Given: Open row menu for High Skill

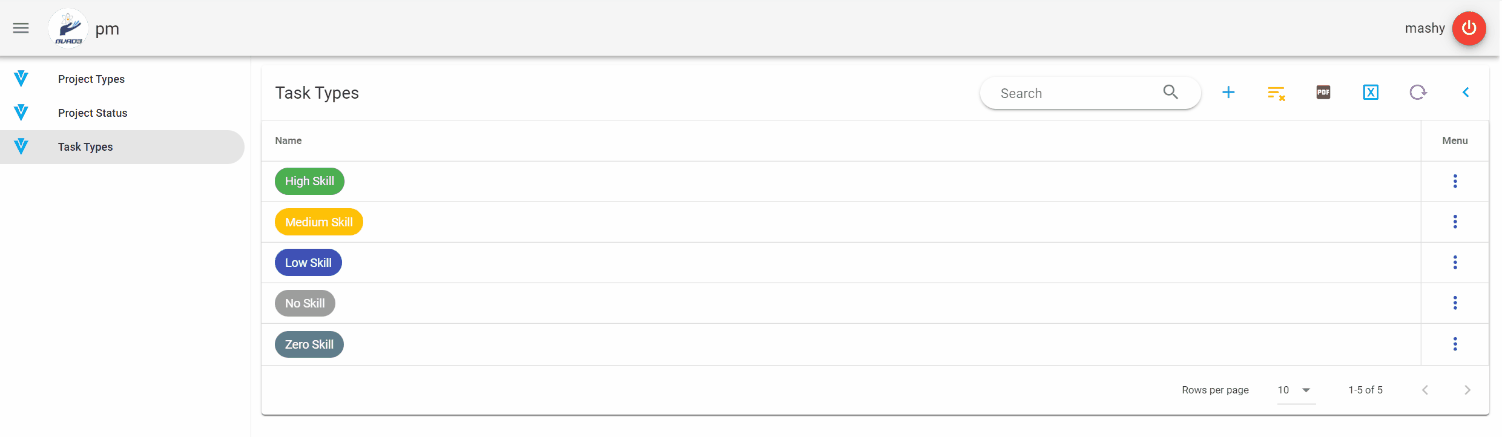Looking at the screenshot, I should click(1455, 181).
